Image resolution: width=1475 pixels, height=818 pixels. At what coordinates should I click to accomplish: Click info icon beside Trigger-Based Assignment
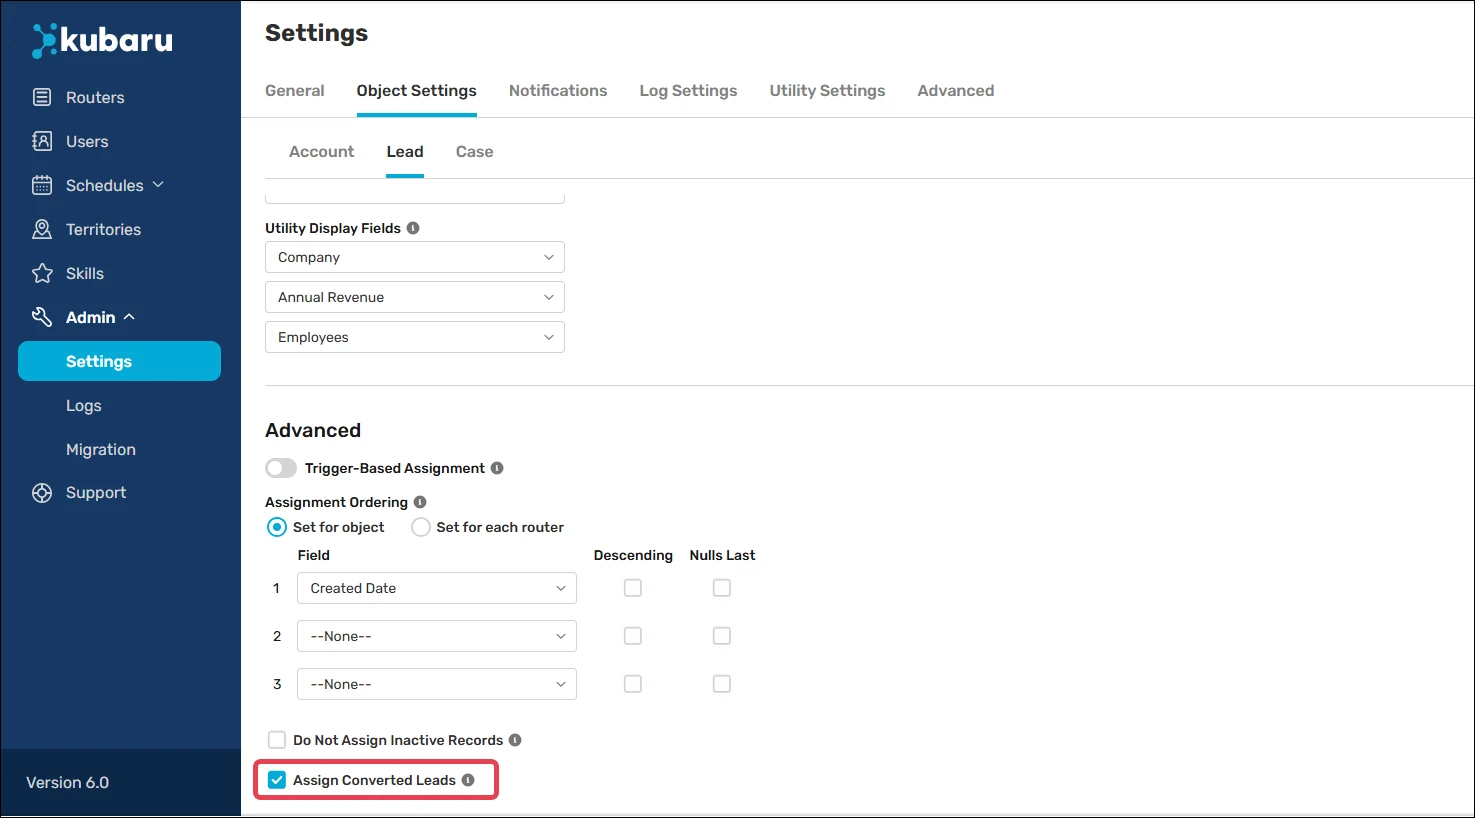497,468
